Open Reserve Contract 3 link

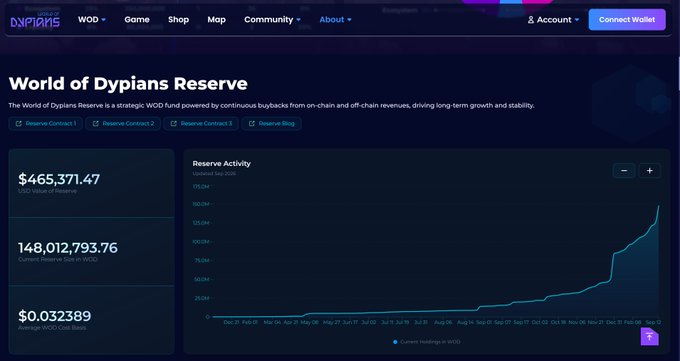pos(201,124)
